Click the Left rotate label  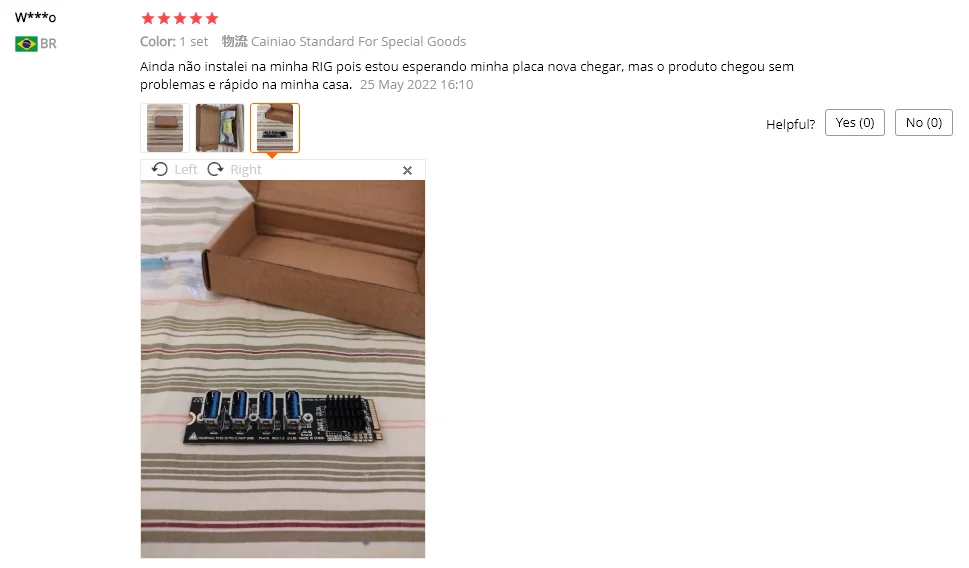click(x=185, y=169)
